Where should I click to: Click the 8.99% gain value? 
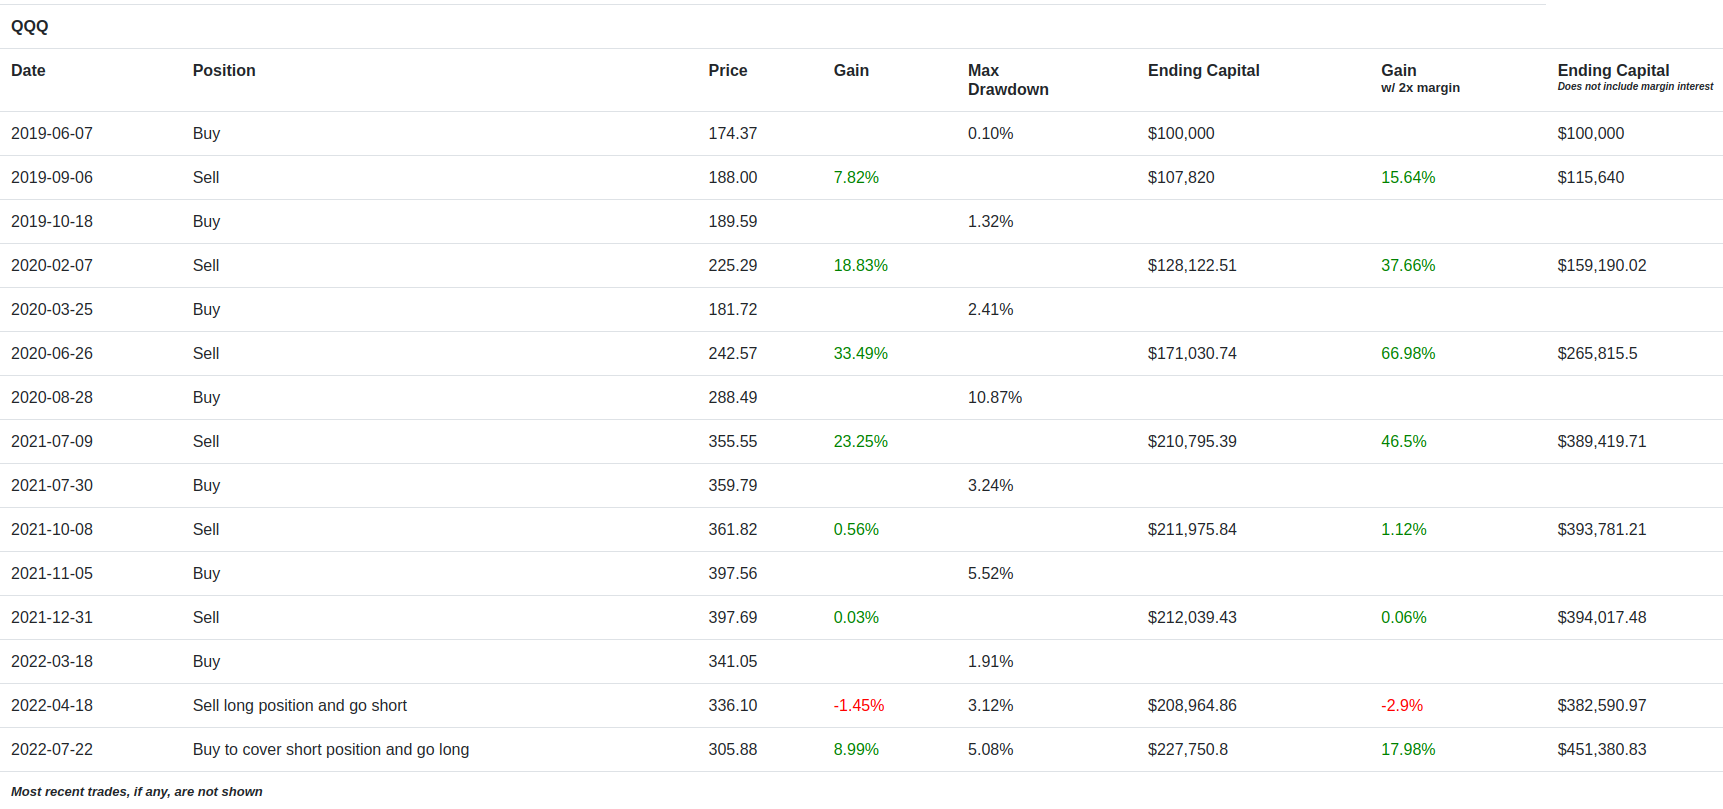pyautogui.click(x=856, y=750)
